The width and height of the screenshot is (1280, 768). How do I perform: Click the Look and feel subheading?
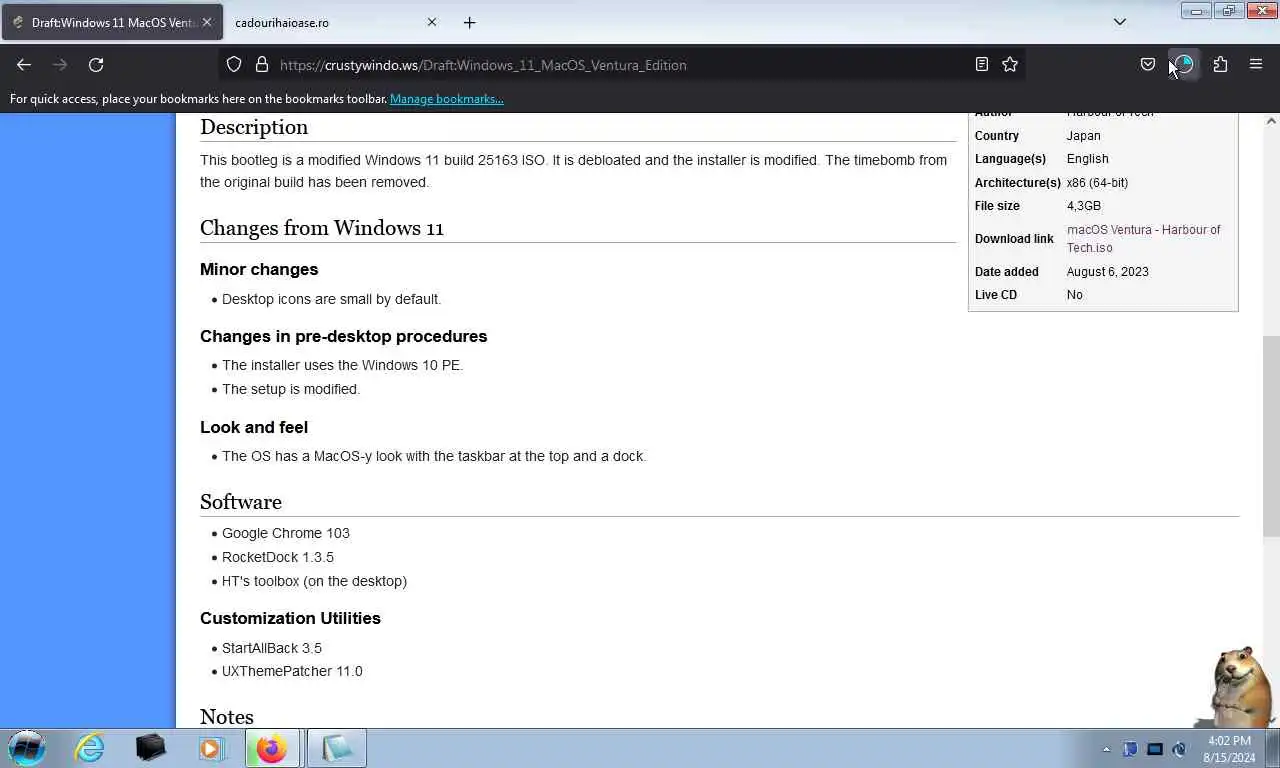click(254, 427)
